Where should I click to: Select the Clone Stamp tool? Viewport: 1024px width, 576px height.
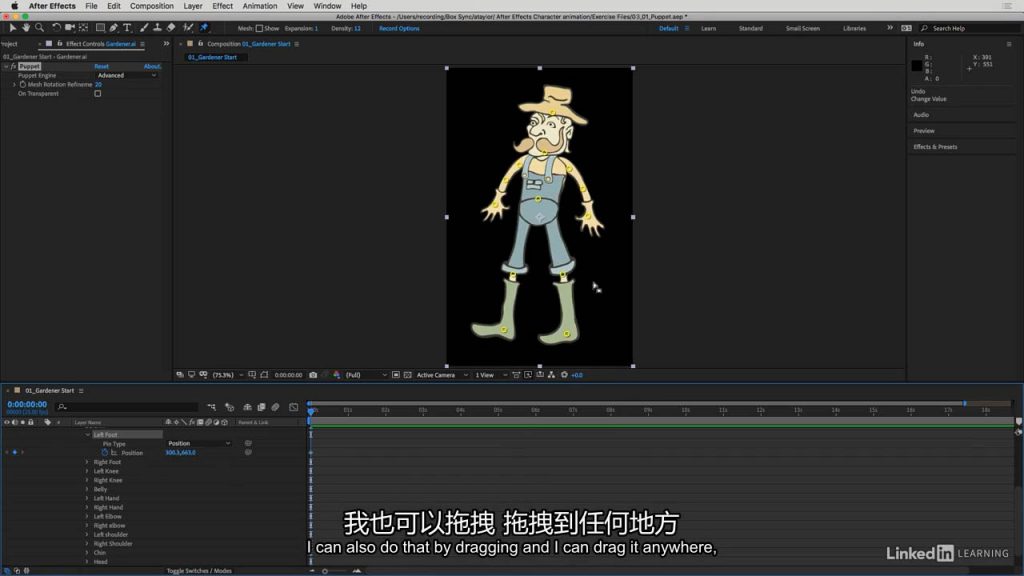[157, 27]
